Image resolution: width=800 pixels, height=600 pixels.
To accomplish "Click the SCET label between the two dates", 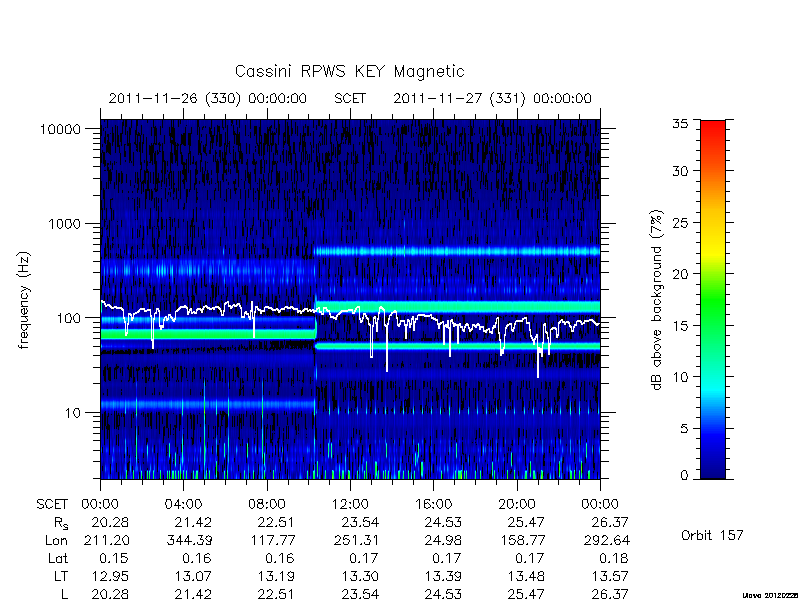I will [x=350, y=98].
